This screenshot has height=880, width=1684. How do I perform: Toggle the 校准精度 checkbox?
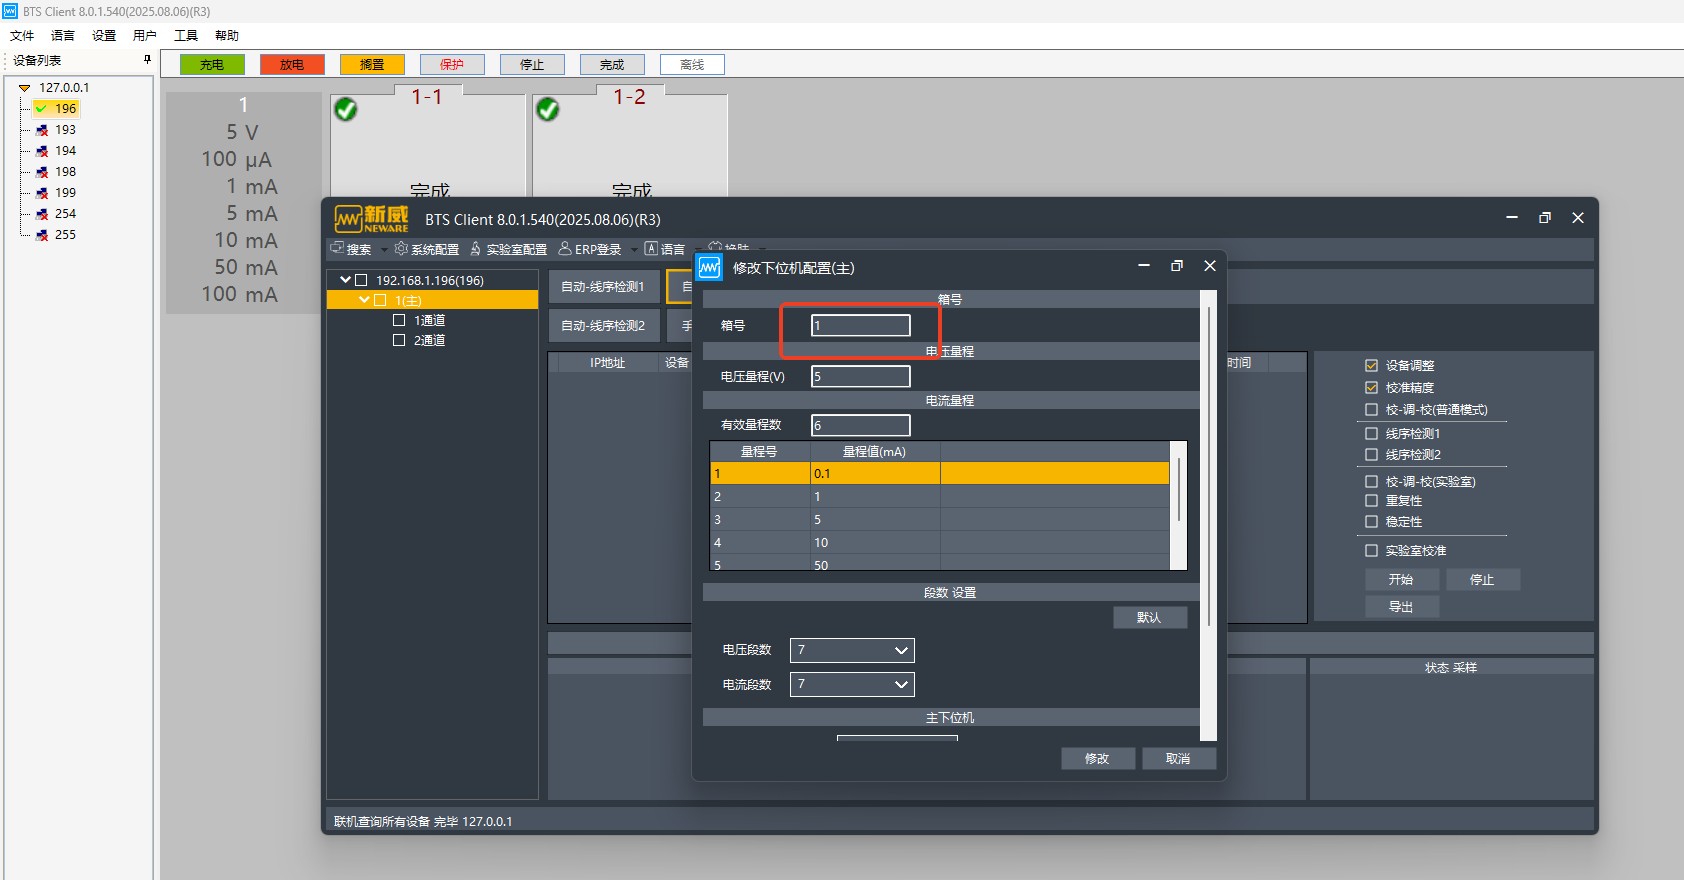(x=1371, y=387)
